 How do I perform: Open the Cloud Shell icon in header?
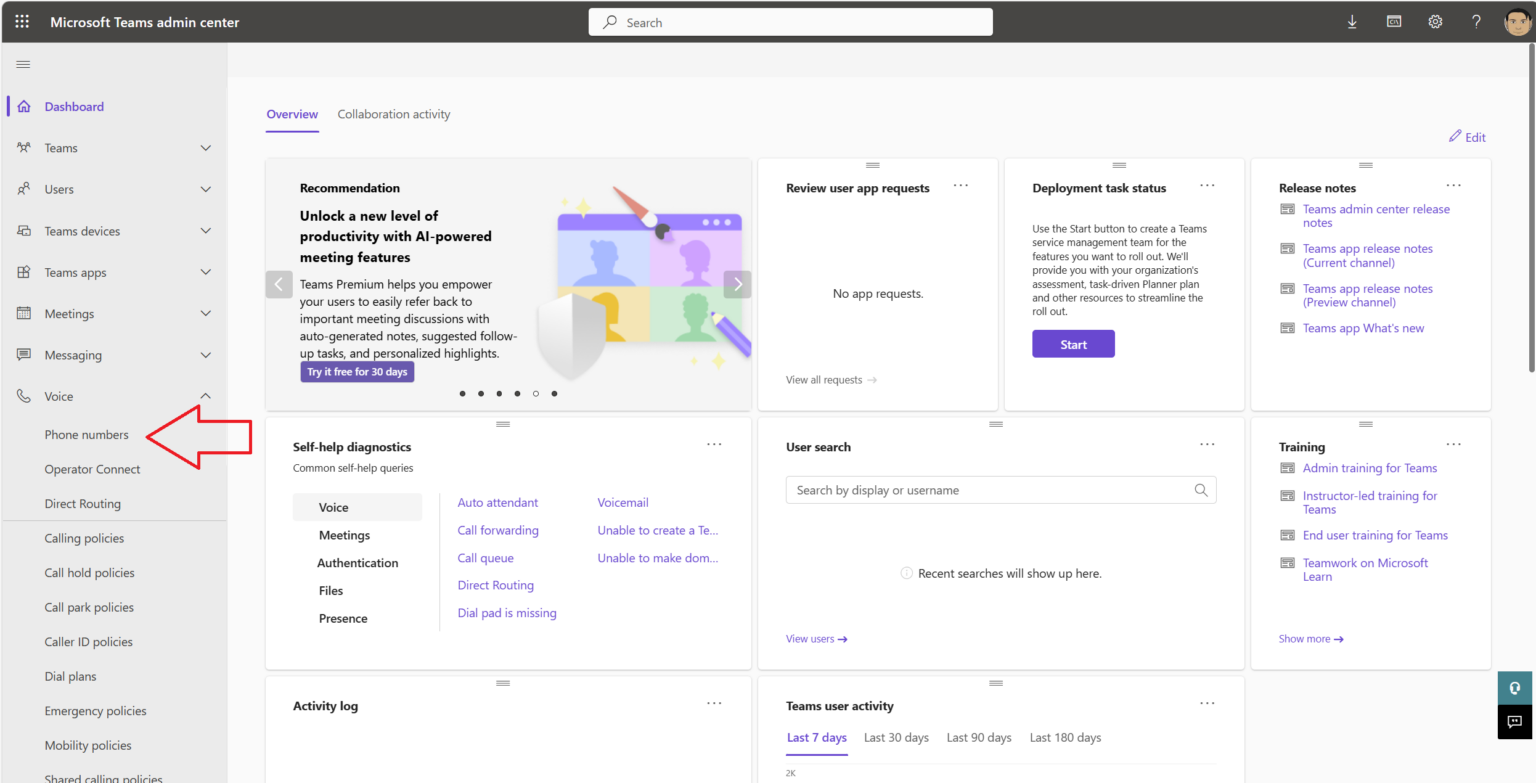[x=1394, y=22]
